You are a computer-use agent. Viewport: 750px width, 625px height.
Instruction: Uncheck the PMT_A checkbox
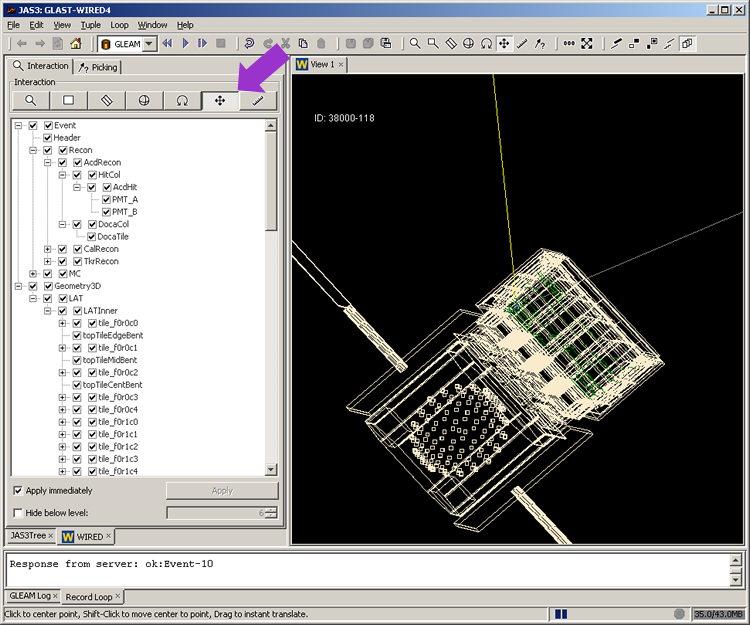[x=106, y=199]
